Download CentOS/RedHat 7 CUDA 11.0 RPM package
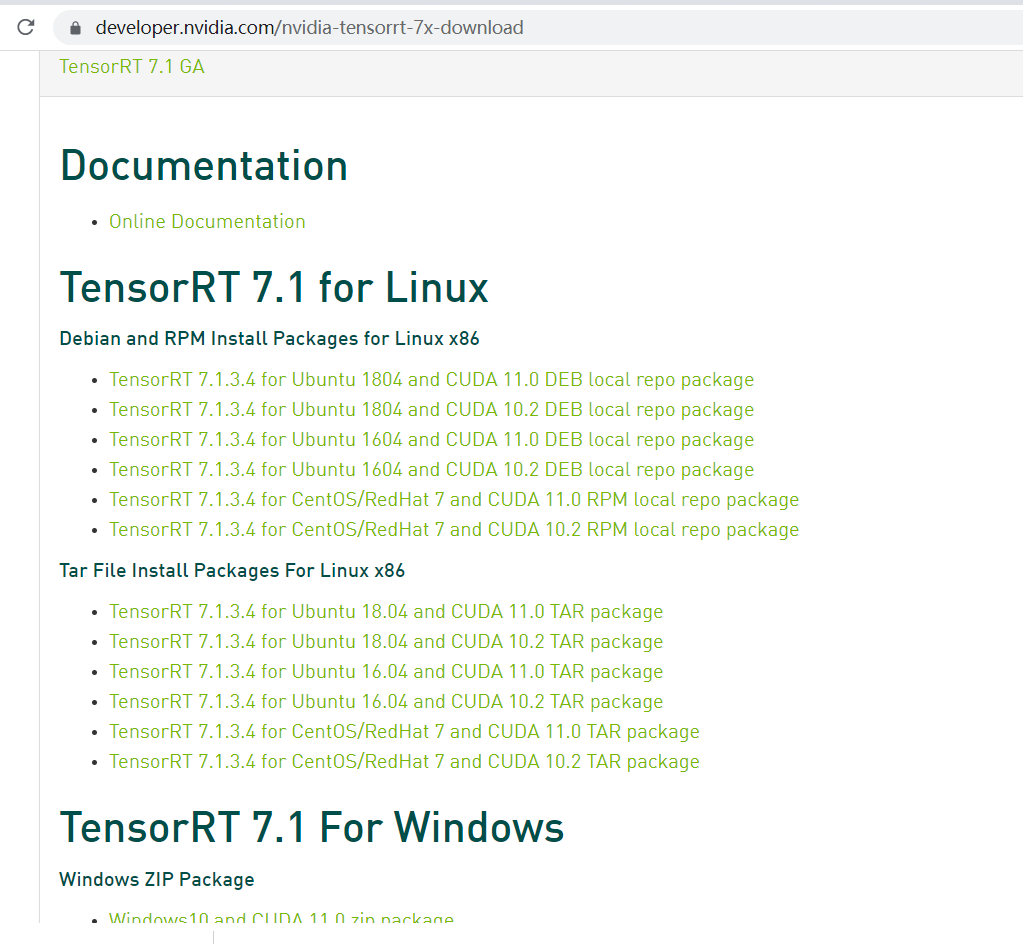Screen dimensions: 1023x944 454,500
